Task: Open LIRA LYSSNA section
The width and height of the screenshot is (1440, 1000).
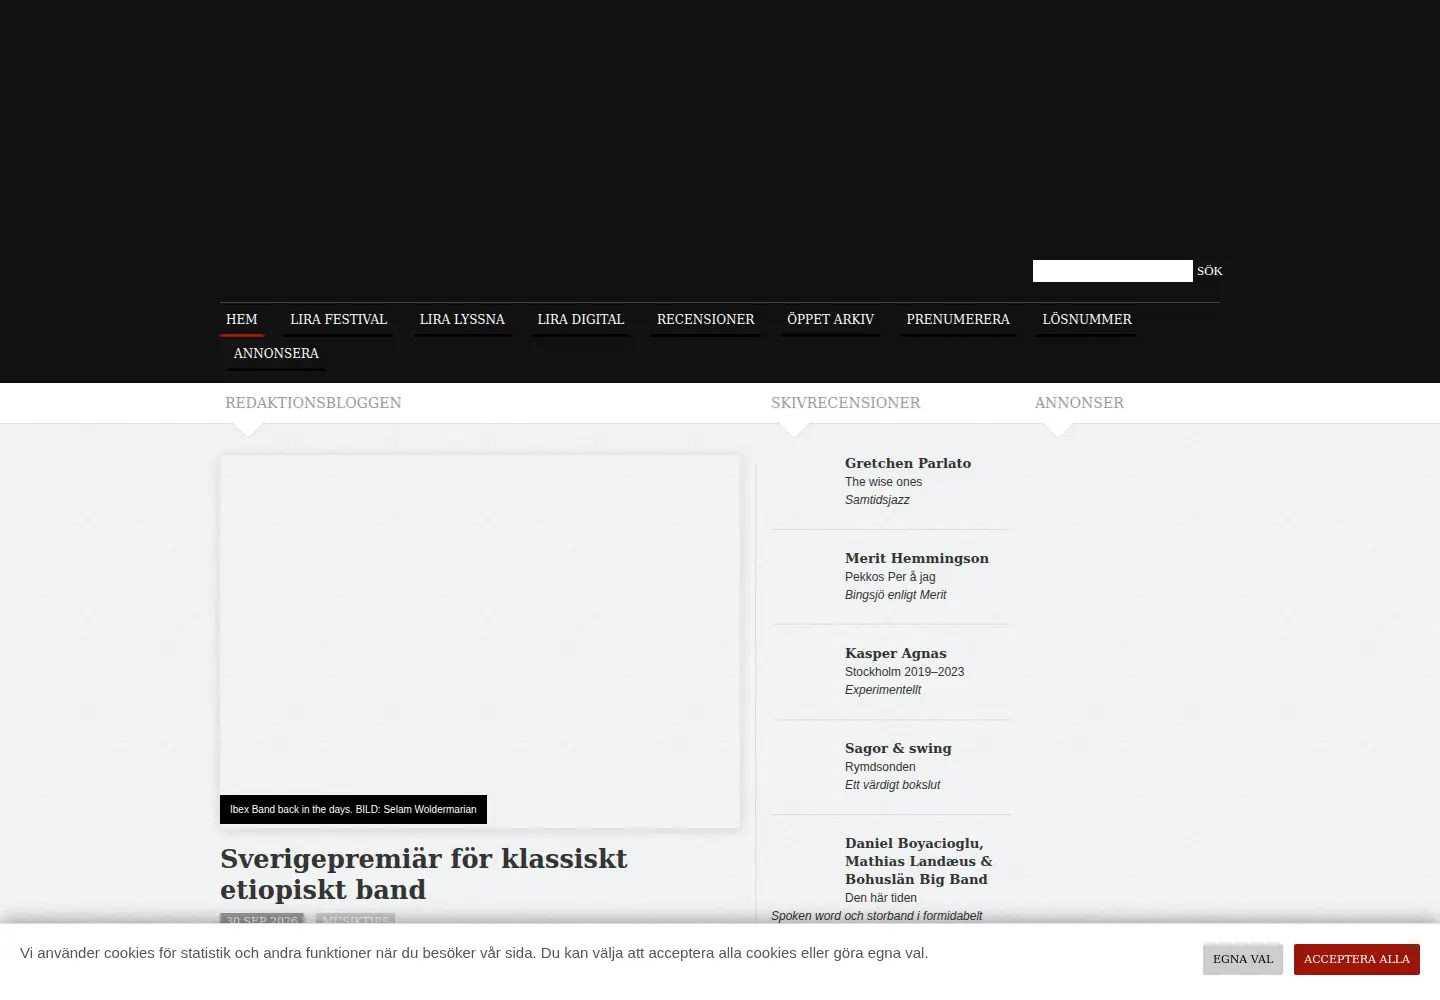Action: 462,319
